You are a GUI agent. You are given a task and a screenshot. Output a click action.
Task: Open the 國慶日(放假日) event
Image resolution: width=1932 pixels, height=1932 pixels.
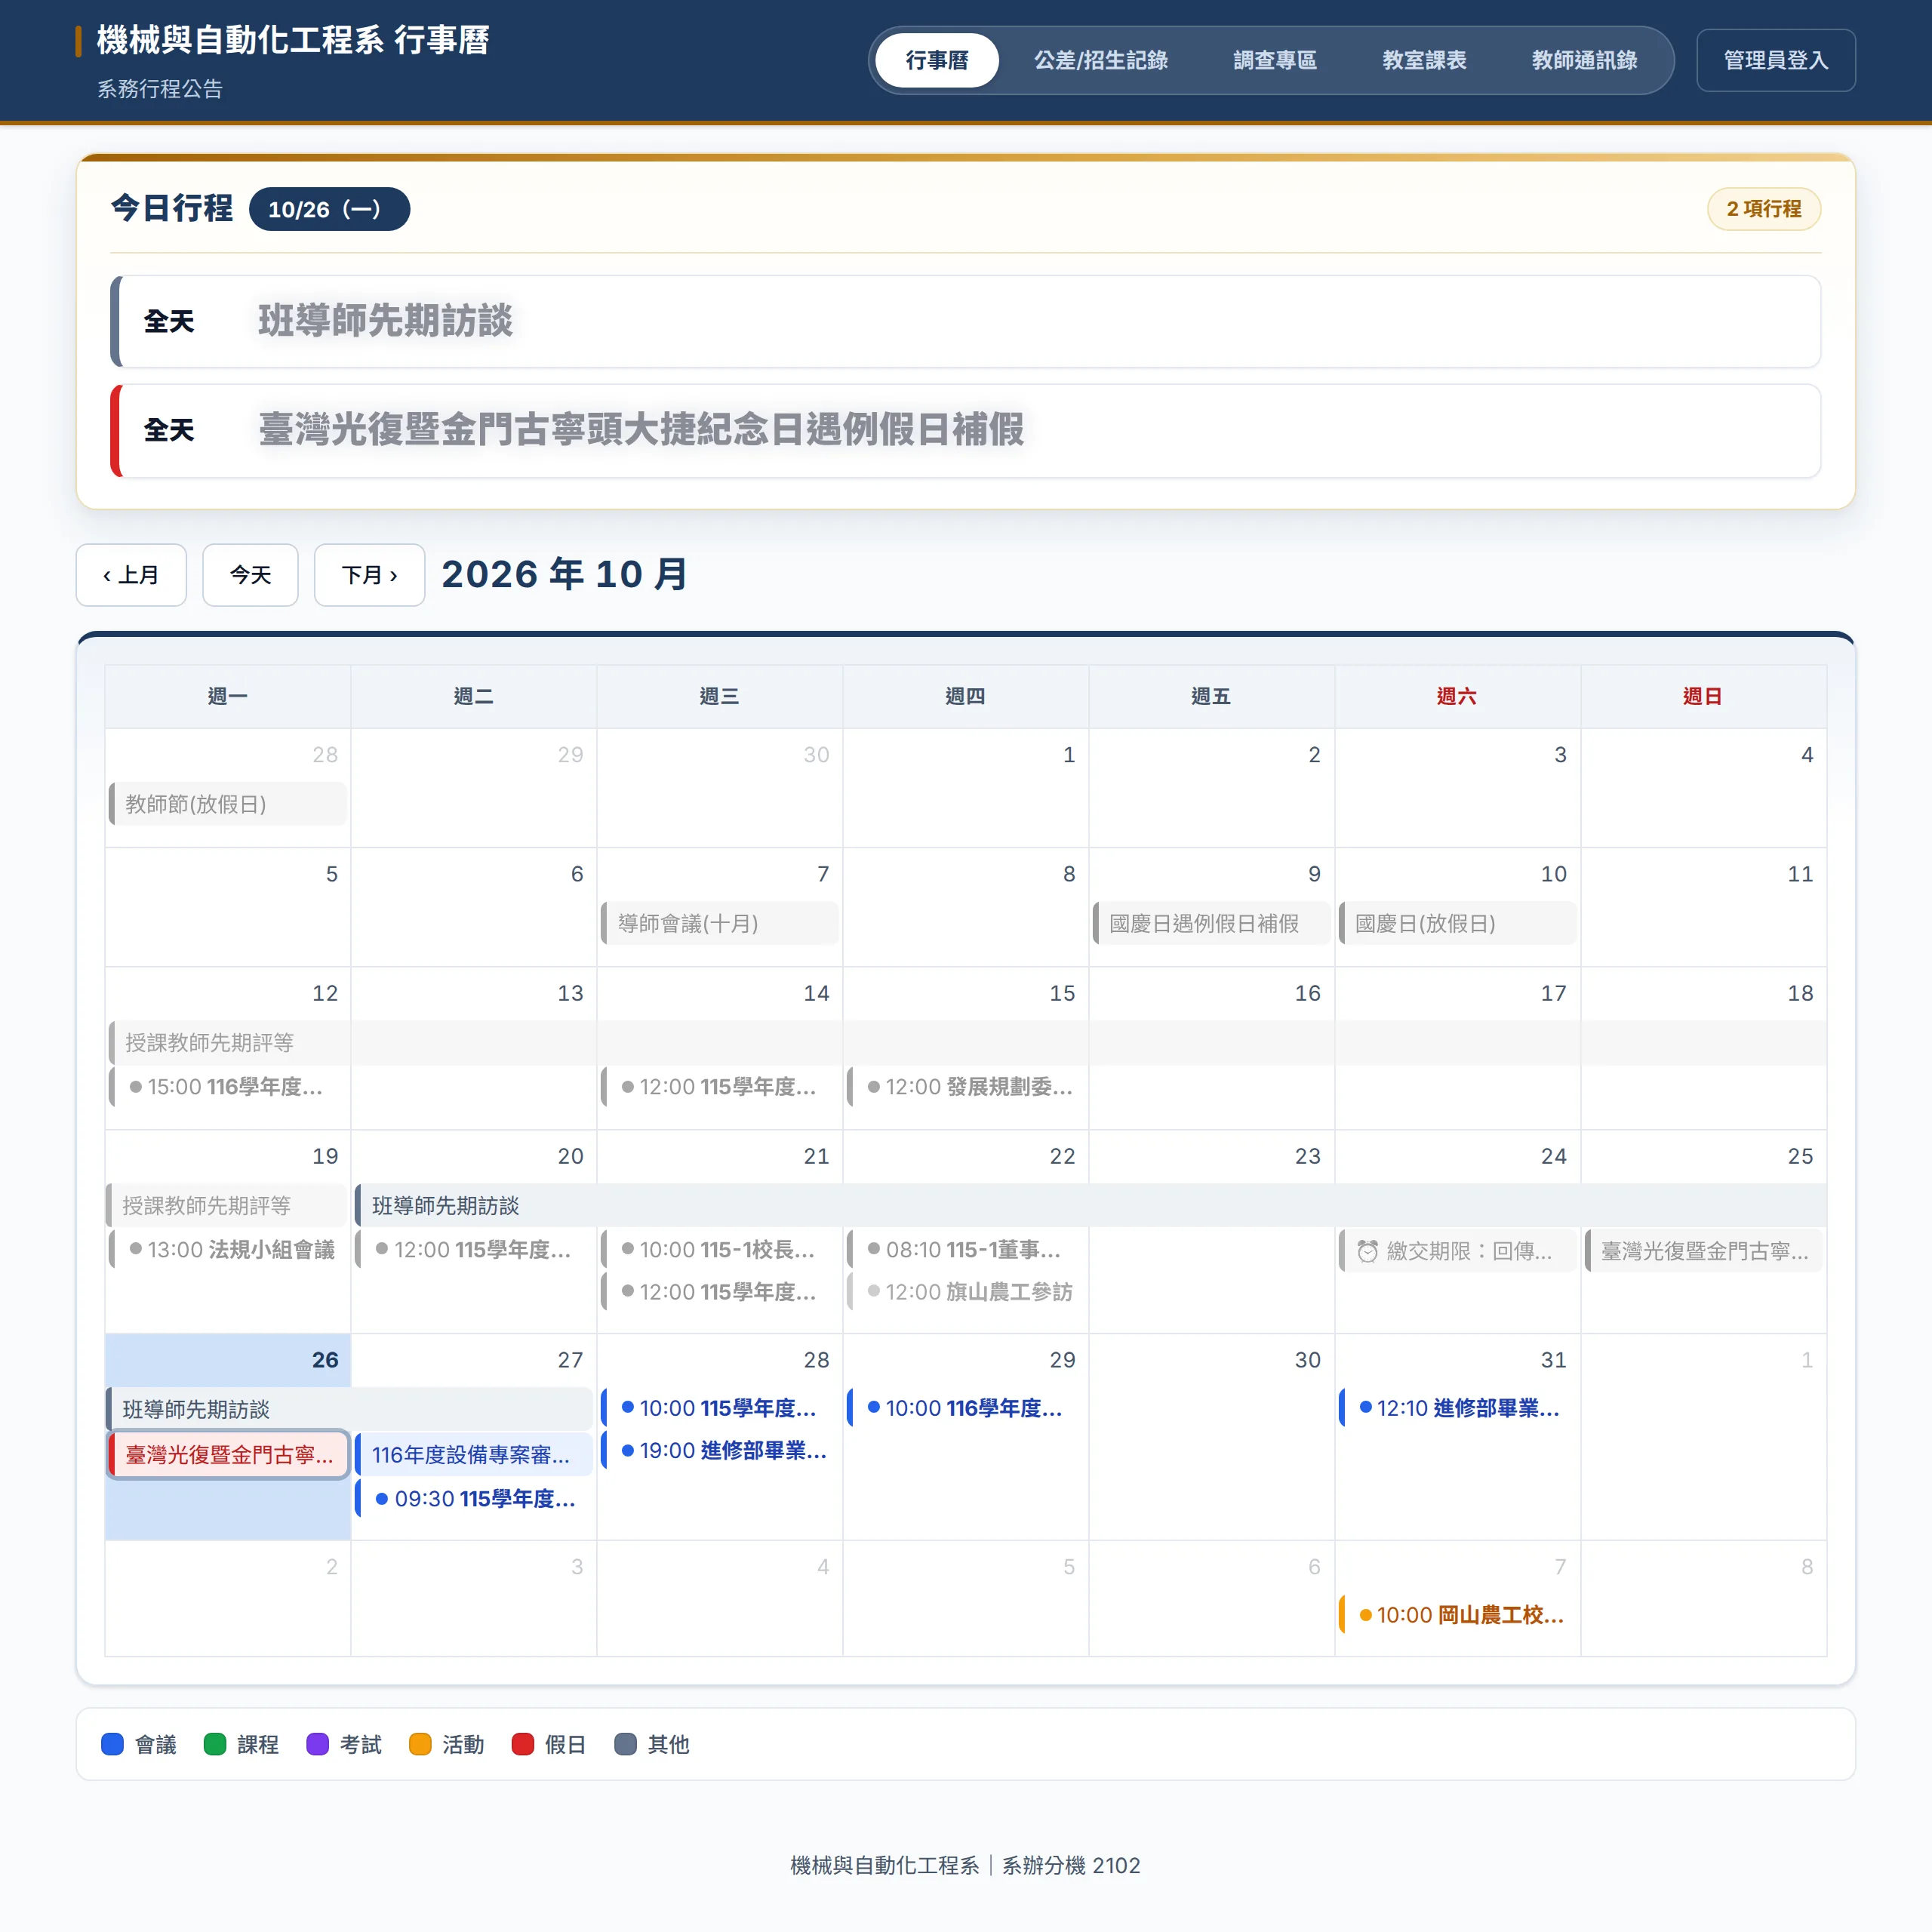tap(1458, 923)
